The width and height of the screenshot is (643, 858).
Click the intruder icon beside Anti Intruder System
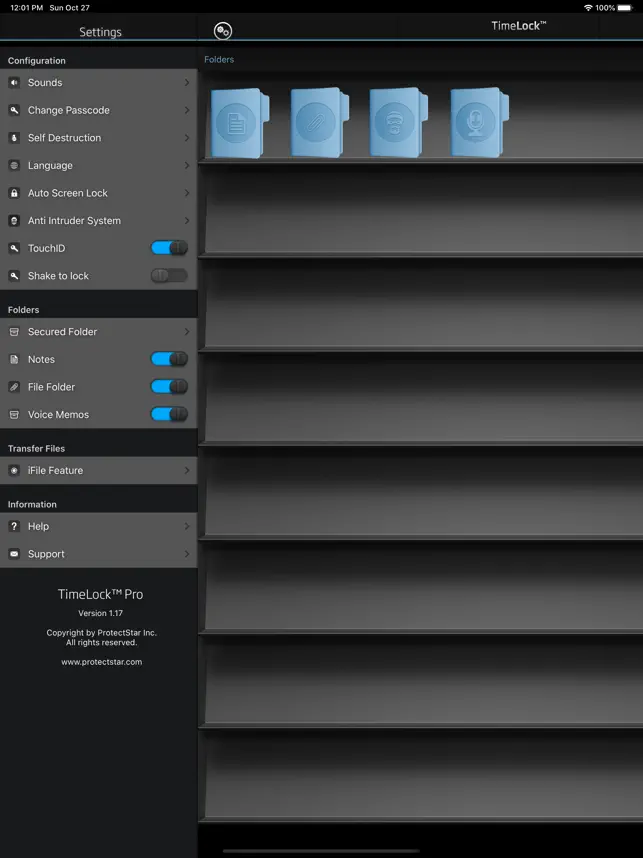pyautogui.click(x=14, y=221)
